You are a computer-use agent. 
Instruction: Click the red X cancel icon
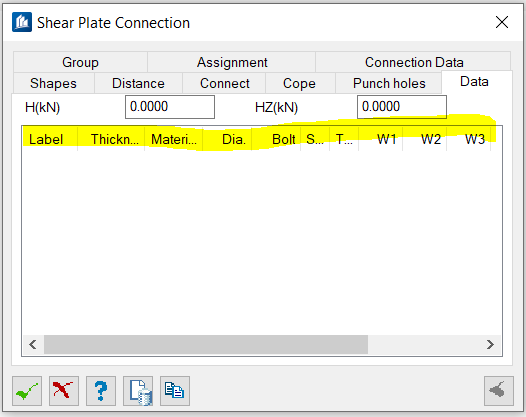click(64, 391)
